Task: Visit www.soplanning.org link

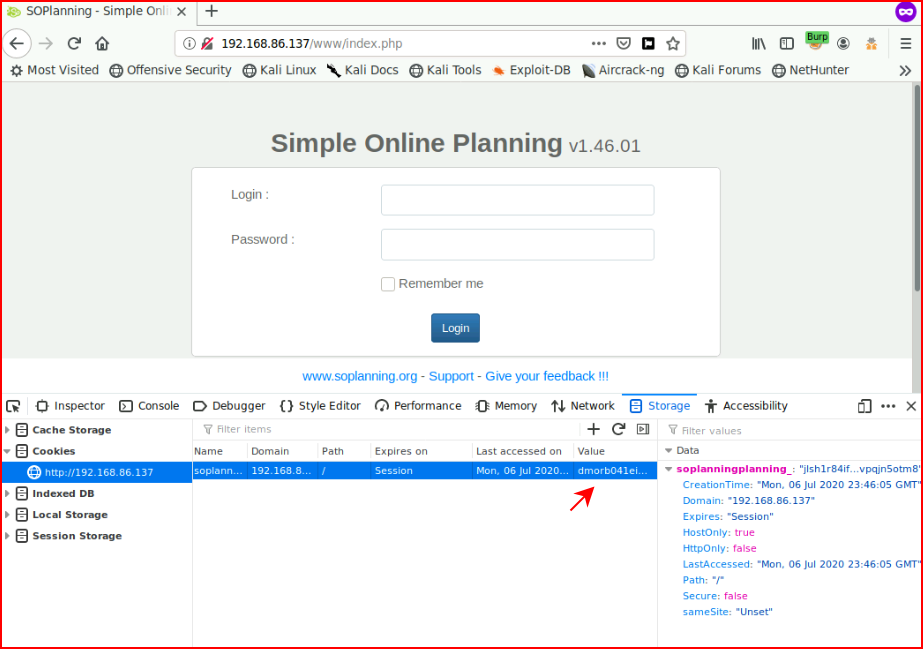Action: pyautogui.click(x=360, y=376)
